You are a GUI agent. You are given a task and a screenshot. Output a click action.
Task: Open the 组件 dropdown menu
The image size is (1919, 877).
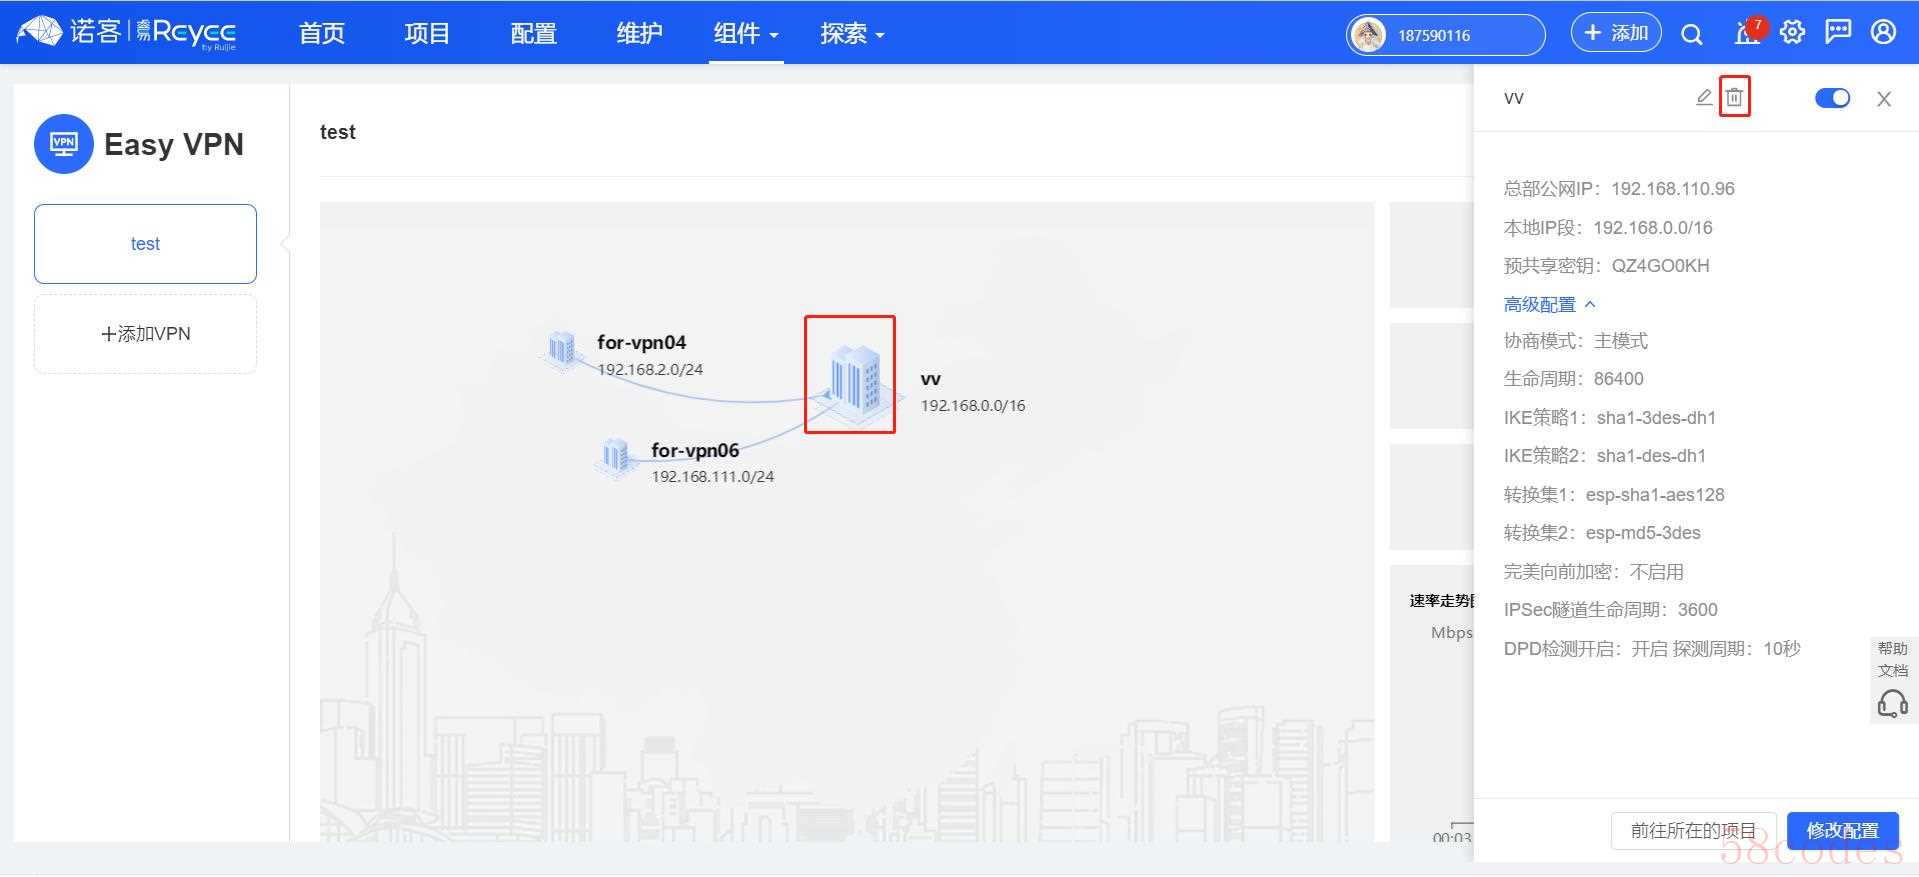pyautogui.click(x=745, y=34)
